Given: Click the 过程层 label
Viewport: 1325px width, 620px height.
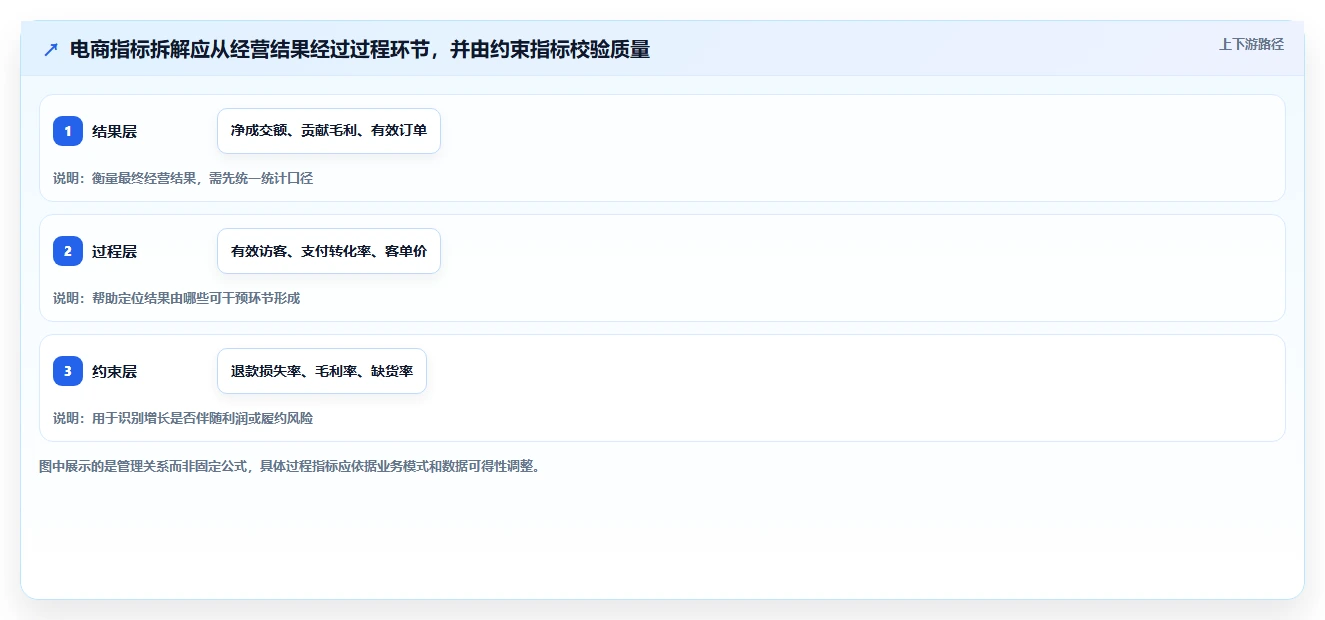Looking at the screenshot, I should pos(114,251).
